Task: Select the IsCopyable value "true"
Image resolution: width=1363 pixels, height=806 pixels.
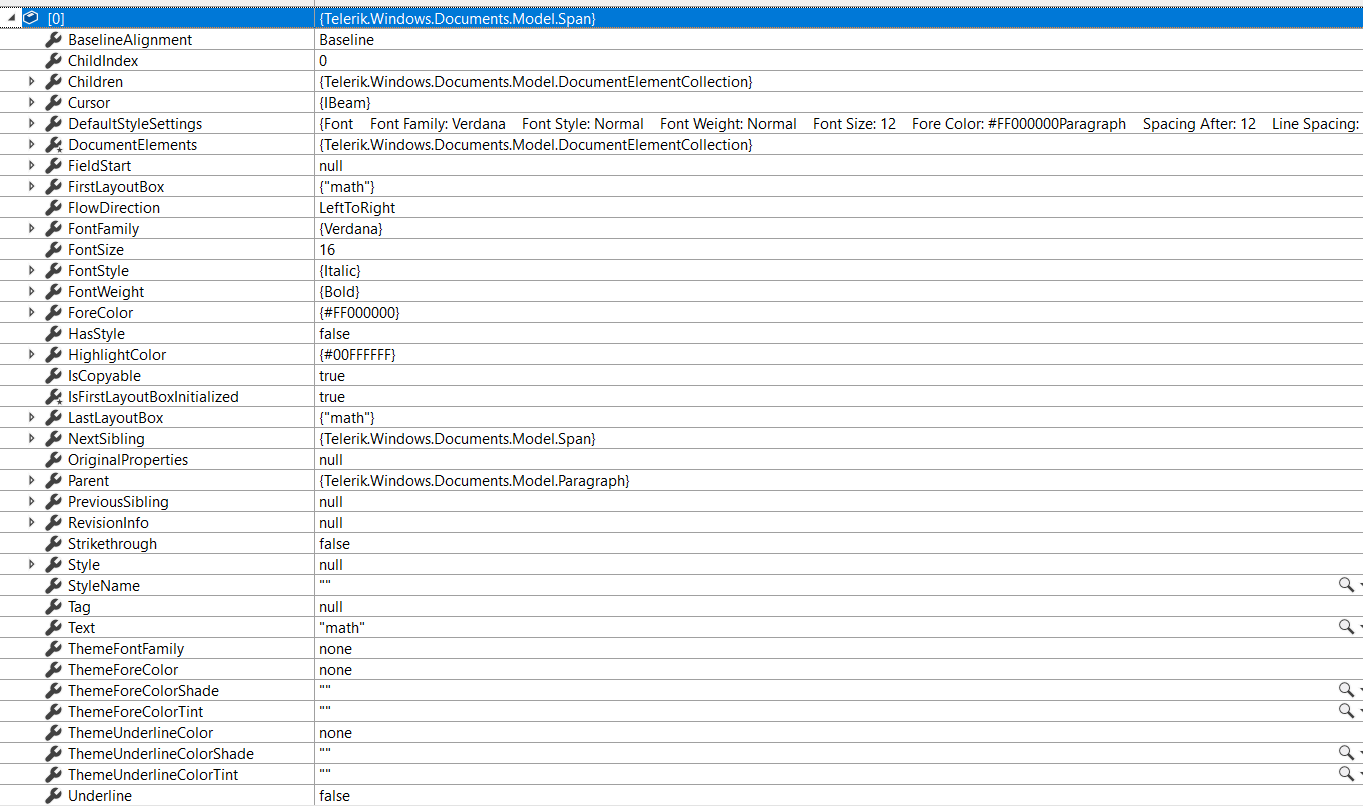Action: 332,376
